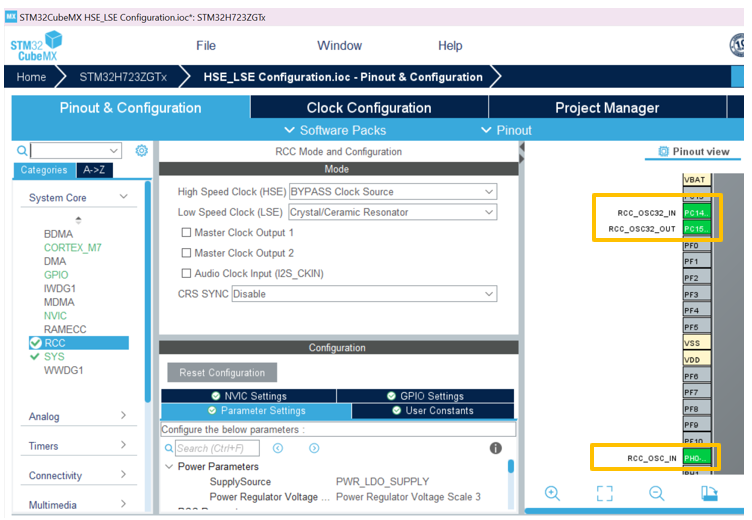Image resolution: width=752 pixels, height=520 pixels.
Task: Select the Categories tab
Action: coord(44,170)
